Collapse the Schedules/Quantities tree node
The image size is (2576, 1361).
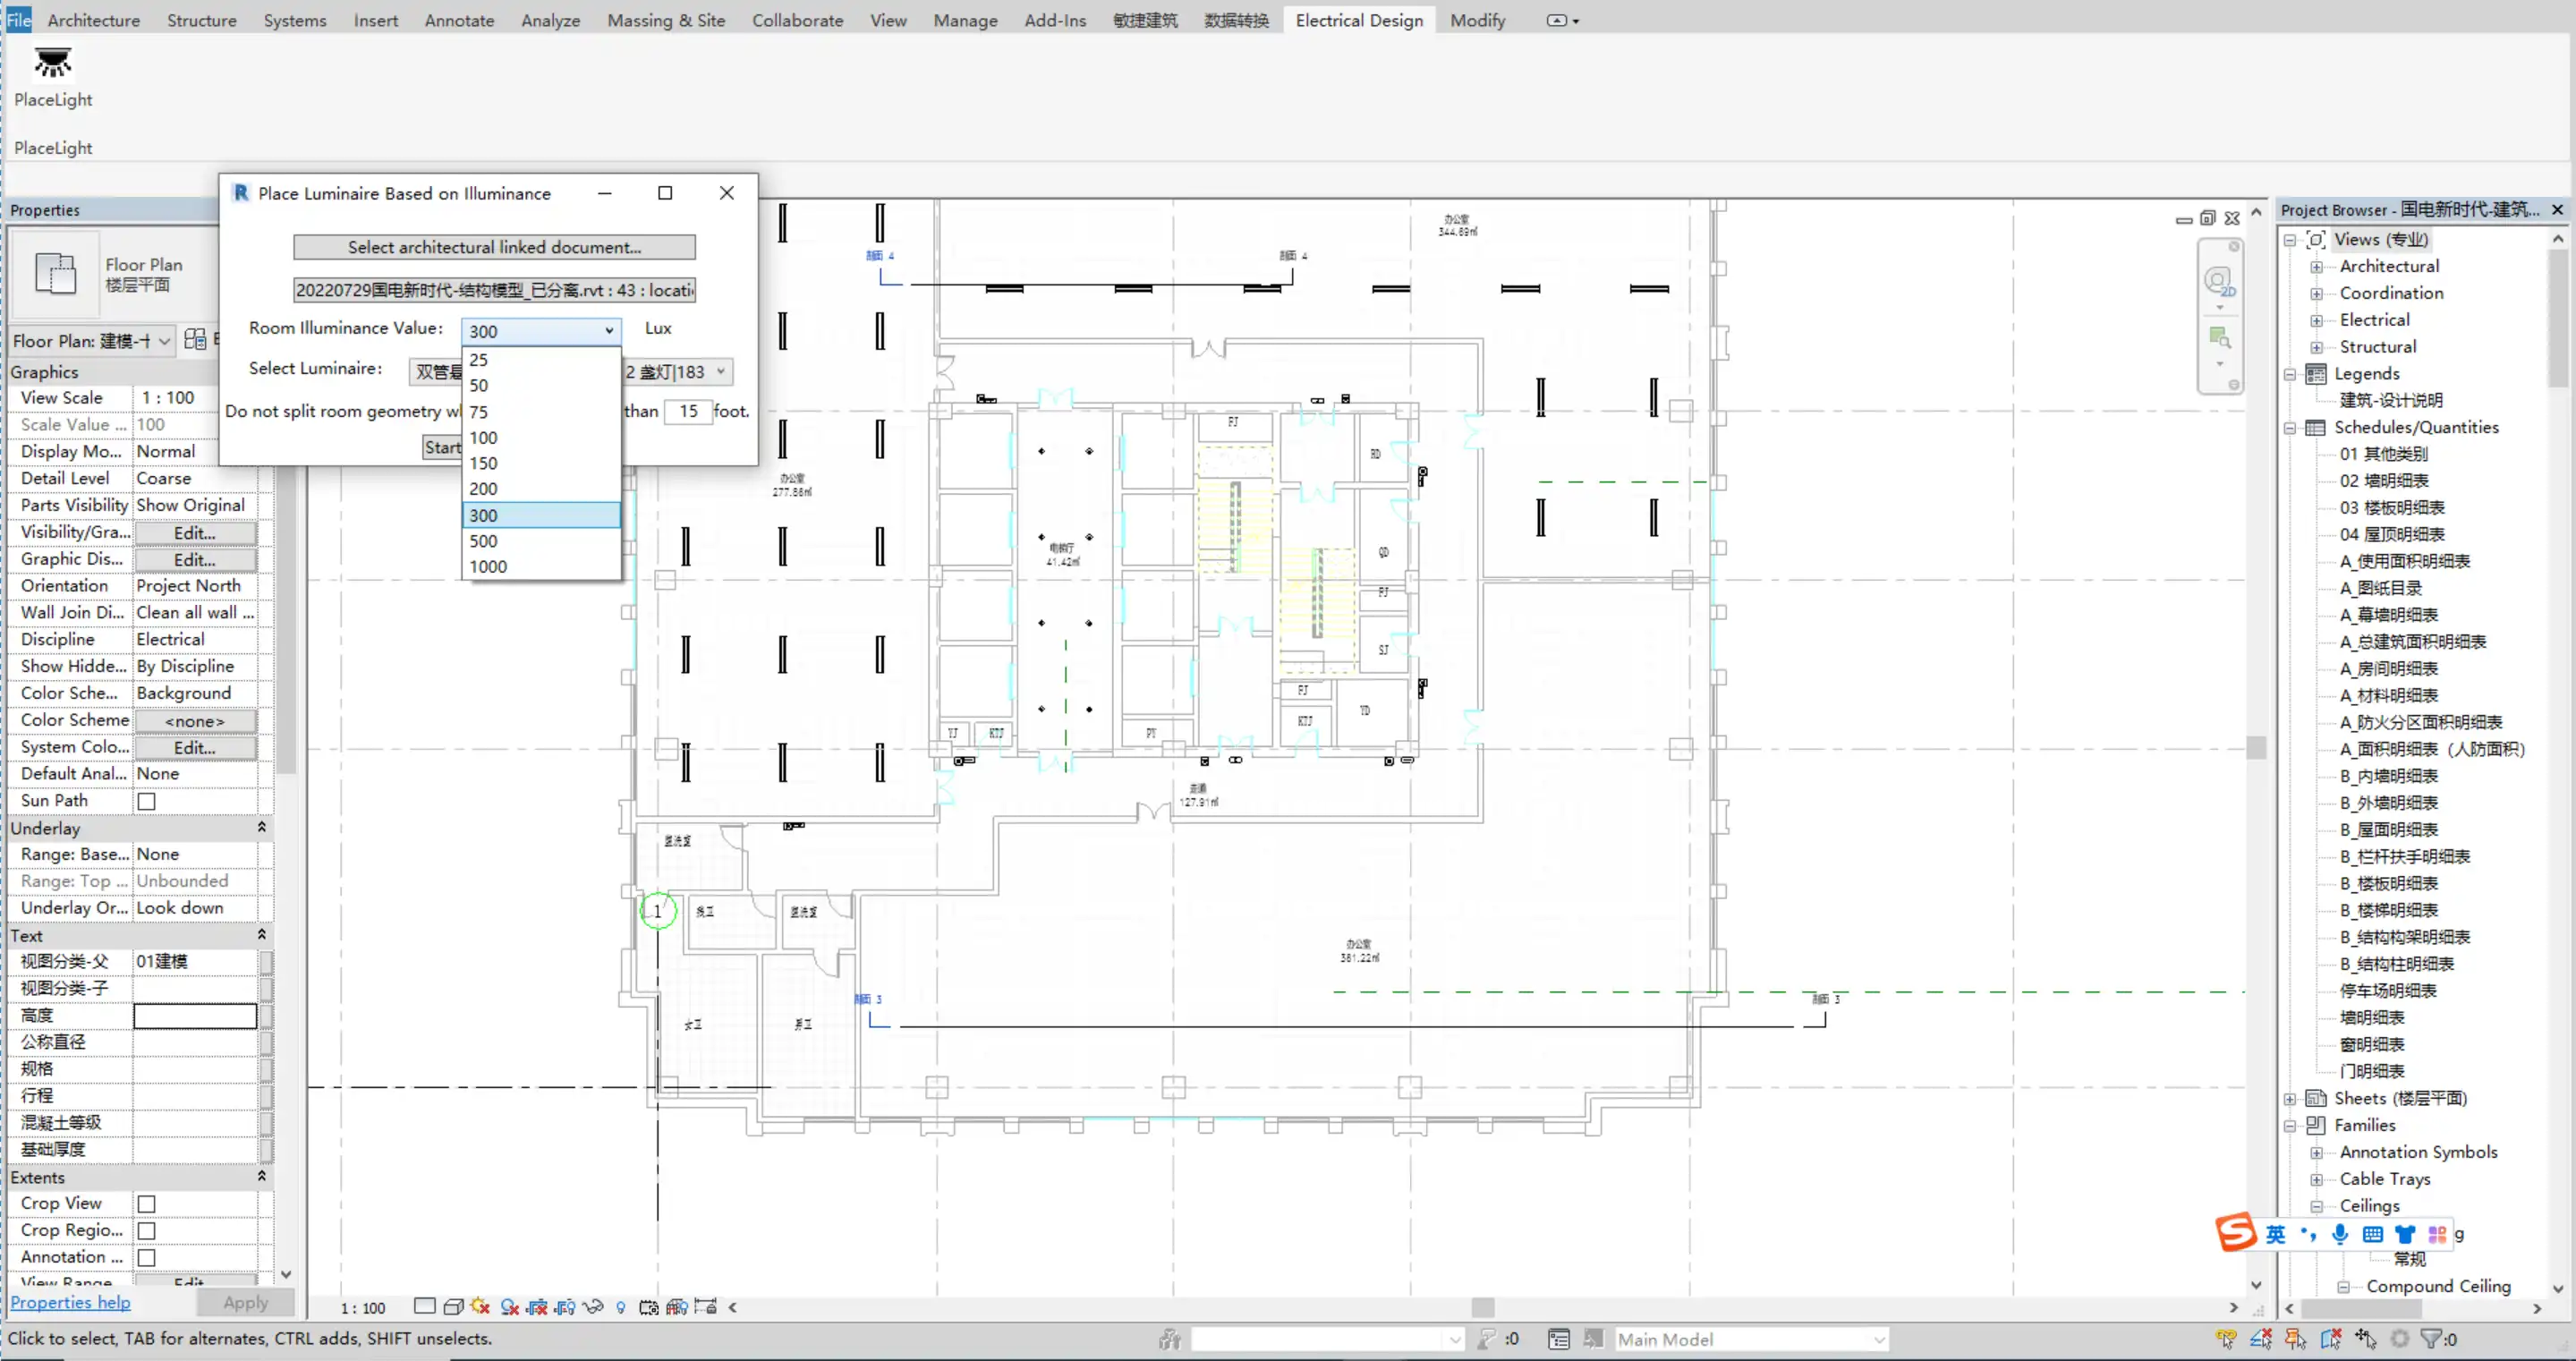click(x=2290, y=428)
